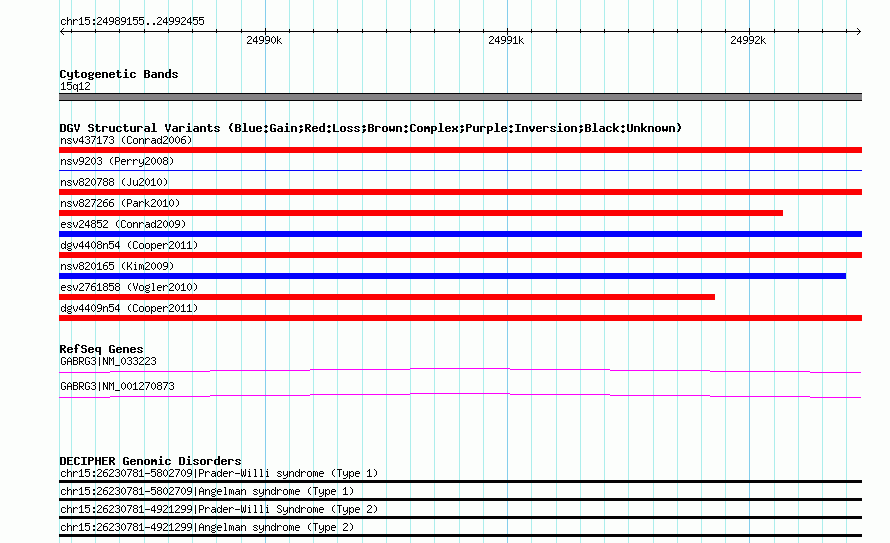890x543 pixels.
Task: Click the 24991k ruler tick label
Action: [x=506, y=40]
